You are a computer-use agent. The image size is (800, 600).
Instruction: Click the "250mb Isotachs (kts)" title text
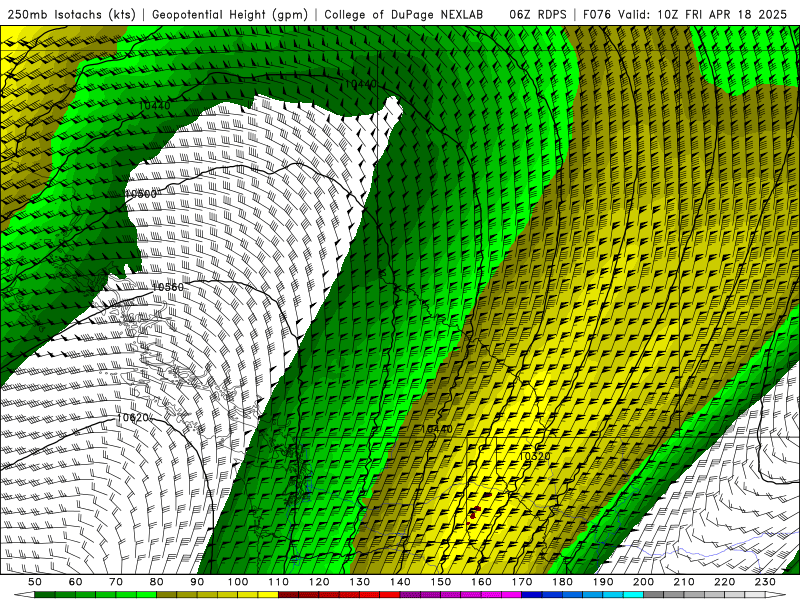pyautogui.click(x=72, y=15)
